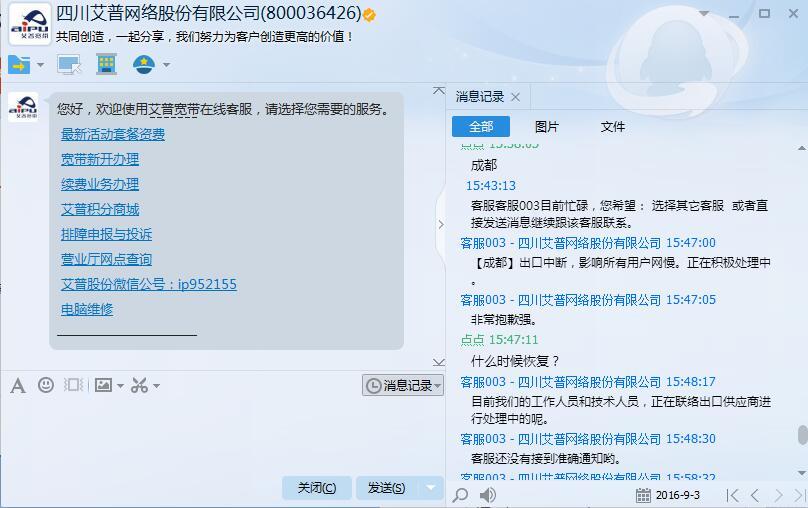Click the history scrollbar down arrow
This screenshot has height=508, width=808.
click(x=802, y=473)
